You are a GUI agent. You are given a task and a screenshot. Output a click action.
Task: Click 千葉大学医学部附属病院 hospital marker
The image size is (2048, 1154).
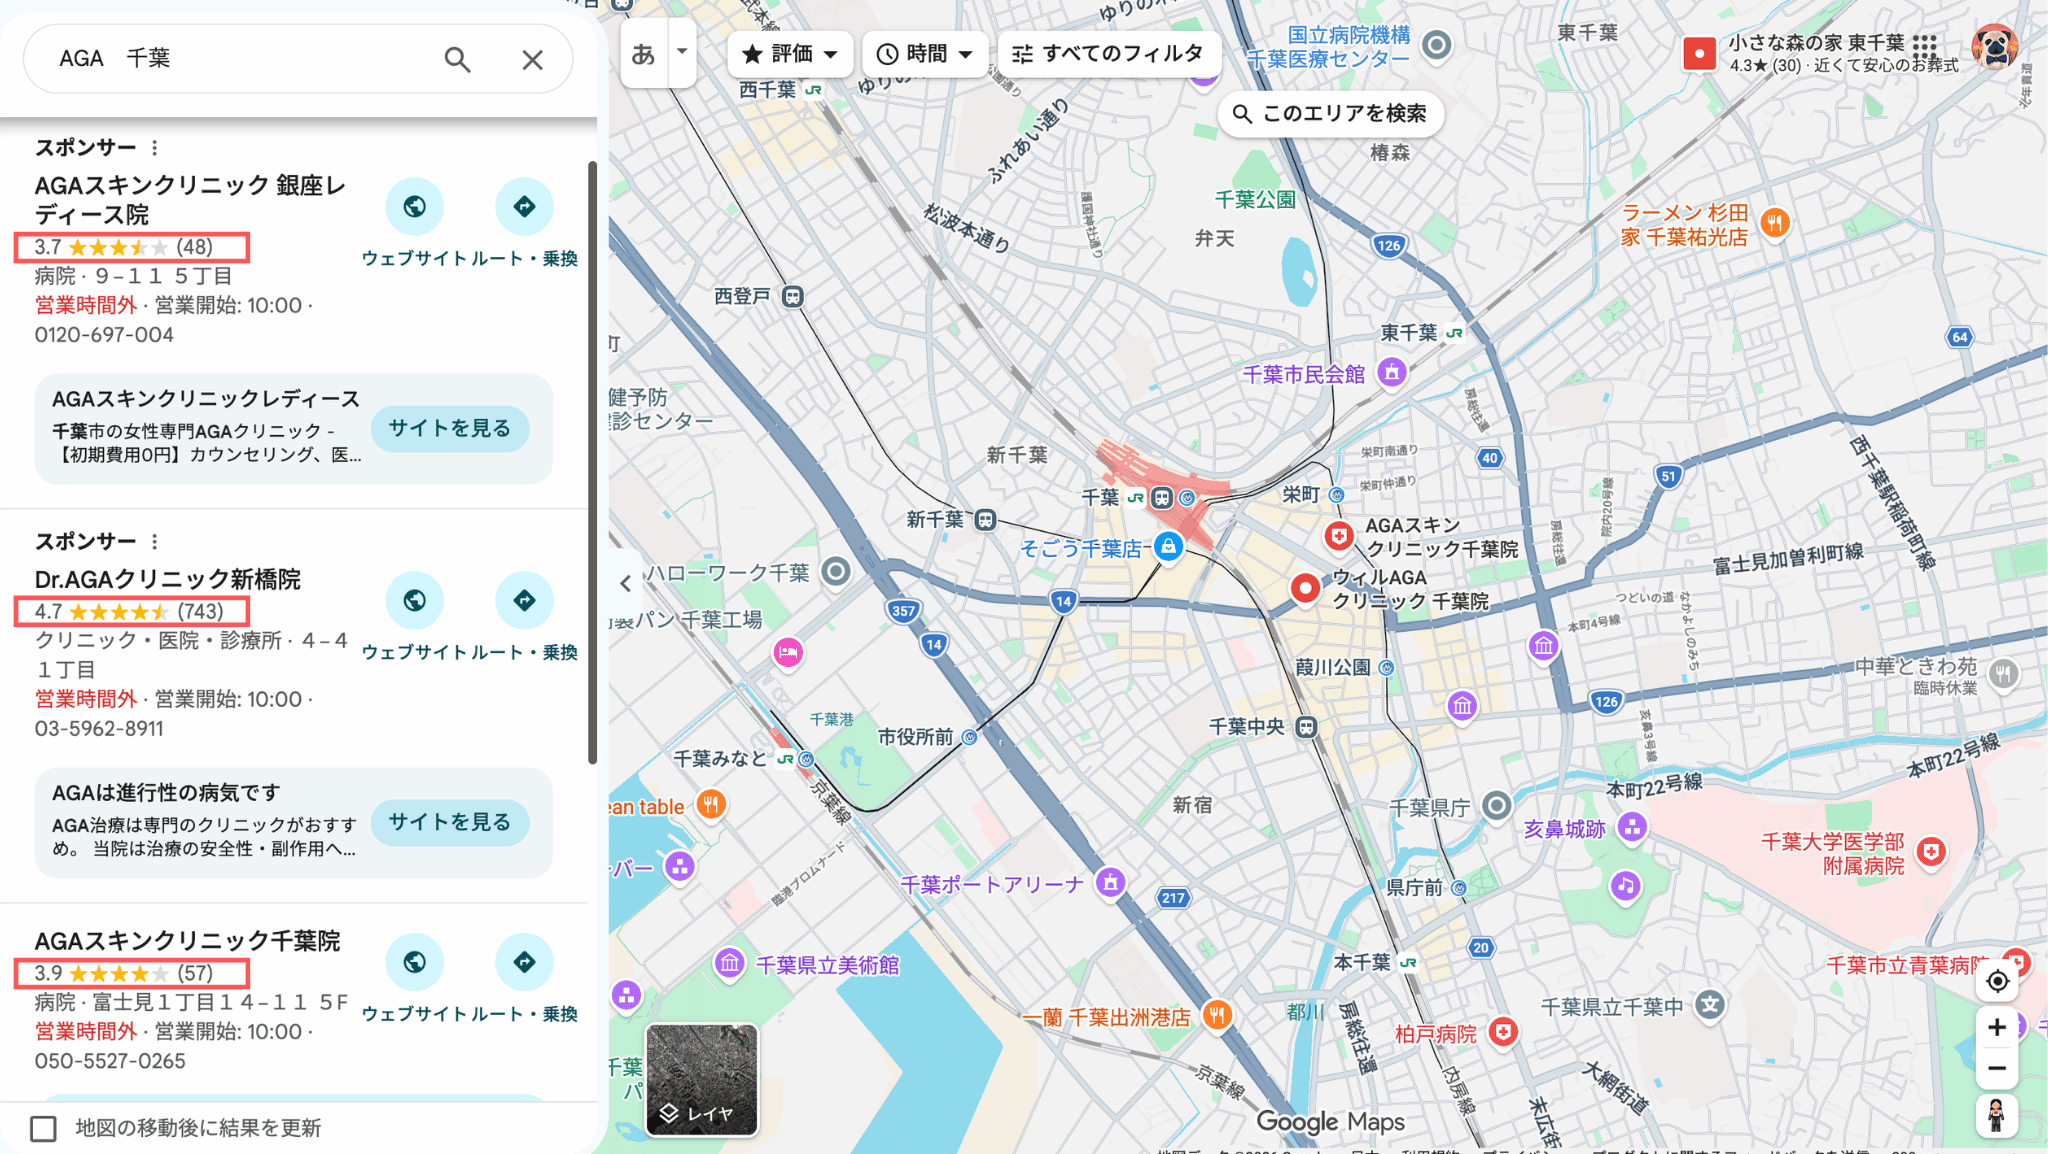pyautogui.click(x=1931, y=852)
